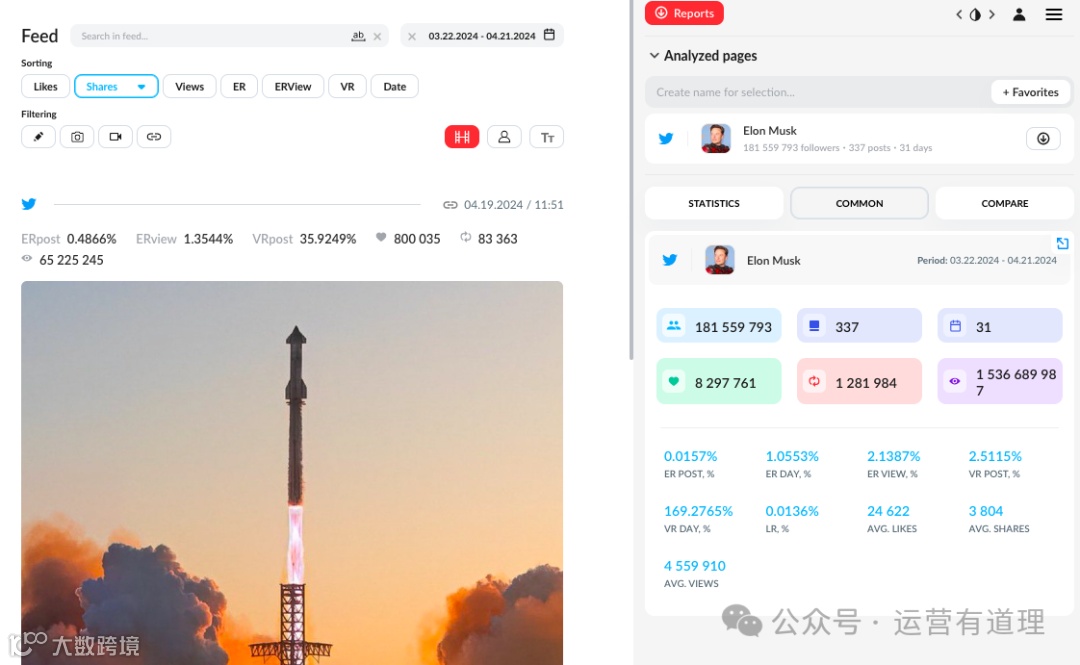Click the right arrow navigation chevron

[x=992, y=14]
